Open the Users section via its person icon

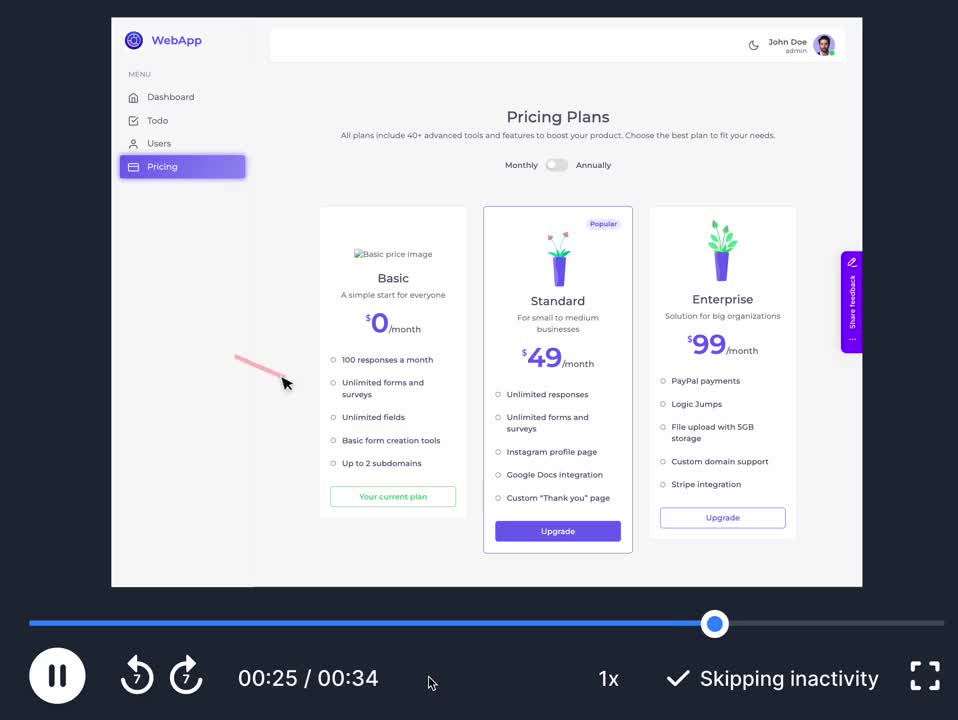point(134,143)
